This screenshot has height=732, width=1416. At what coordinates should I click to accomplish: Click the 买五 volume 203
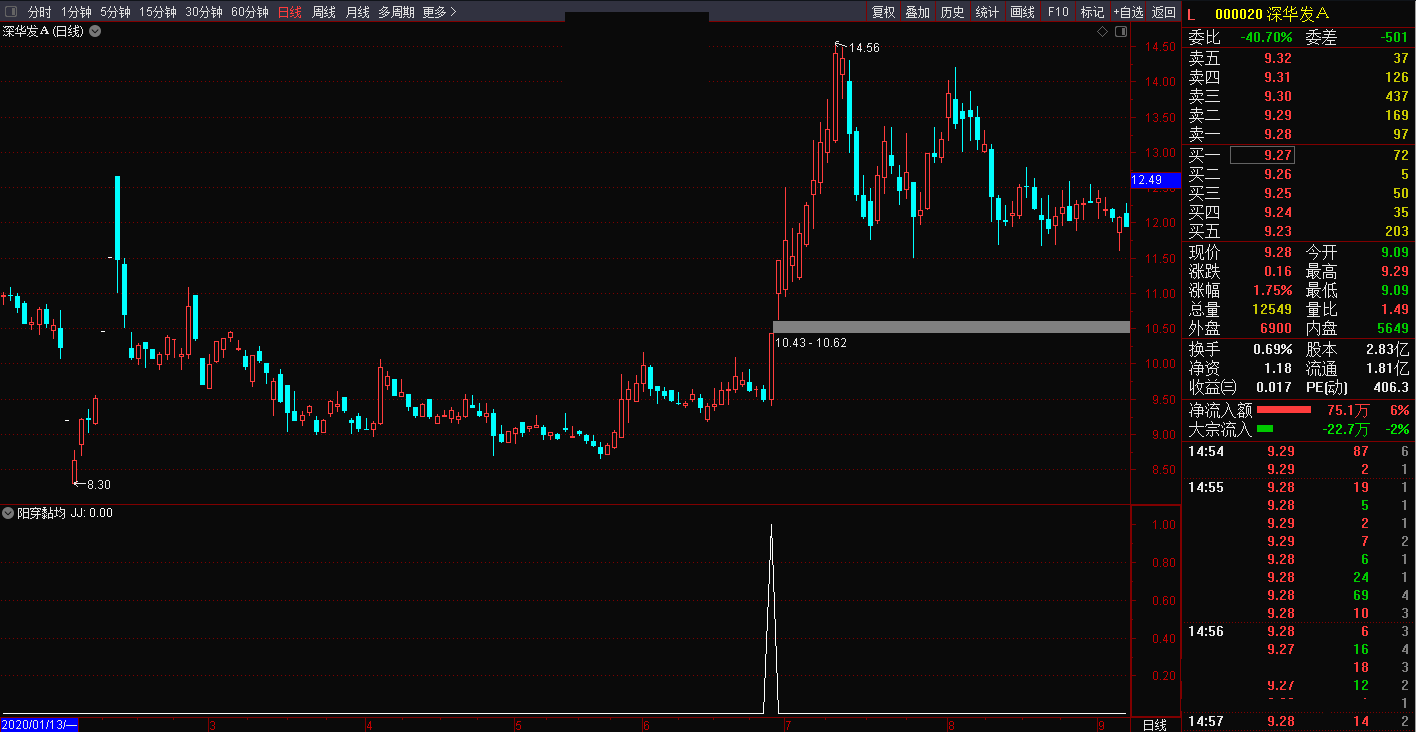(1396, 231)
